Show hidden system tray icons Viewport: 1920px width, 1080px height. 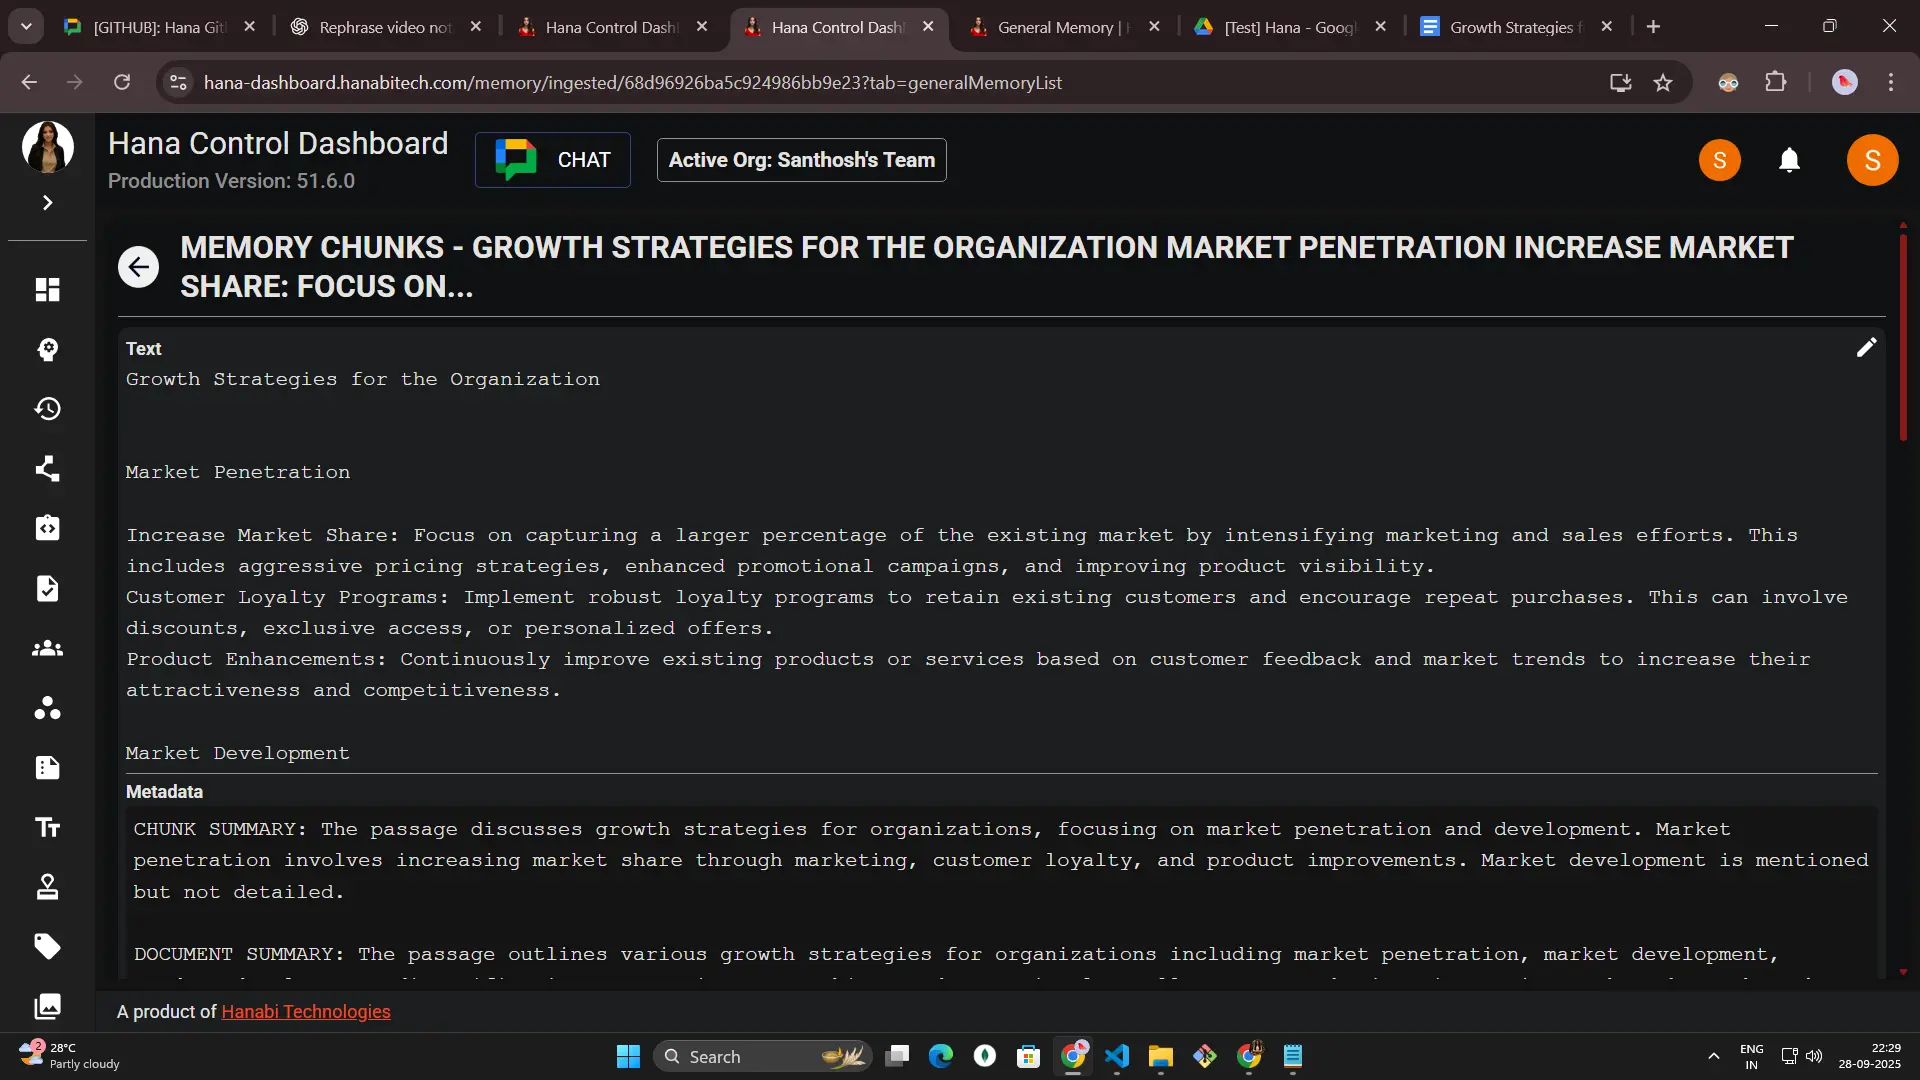[x=1713, y=1056]
